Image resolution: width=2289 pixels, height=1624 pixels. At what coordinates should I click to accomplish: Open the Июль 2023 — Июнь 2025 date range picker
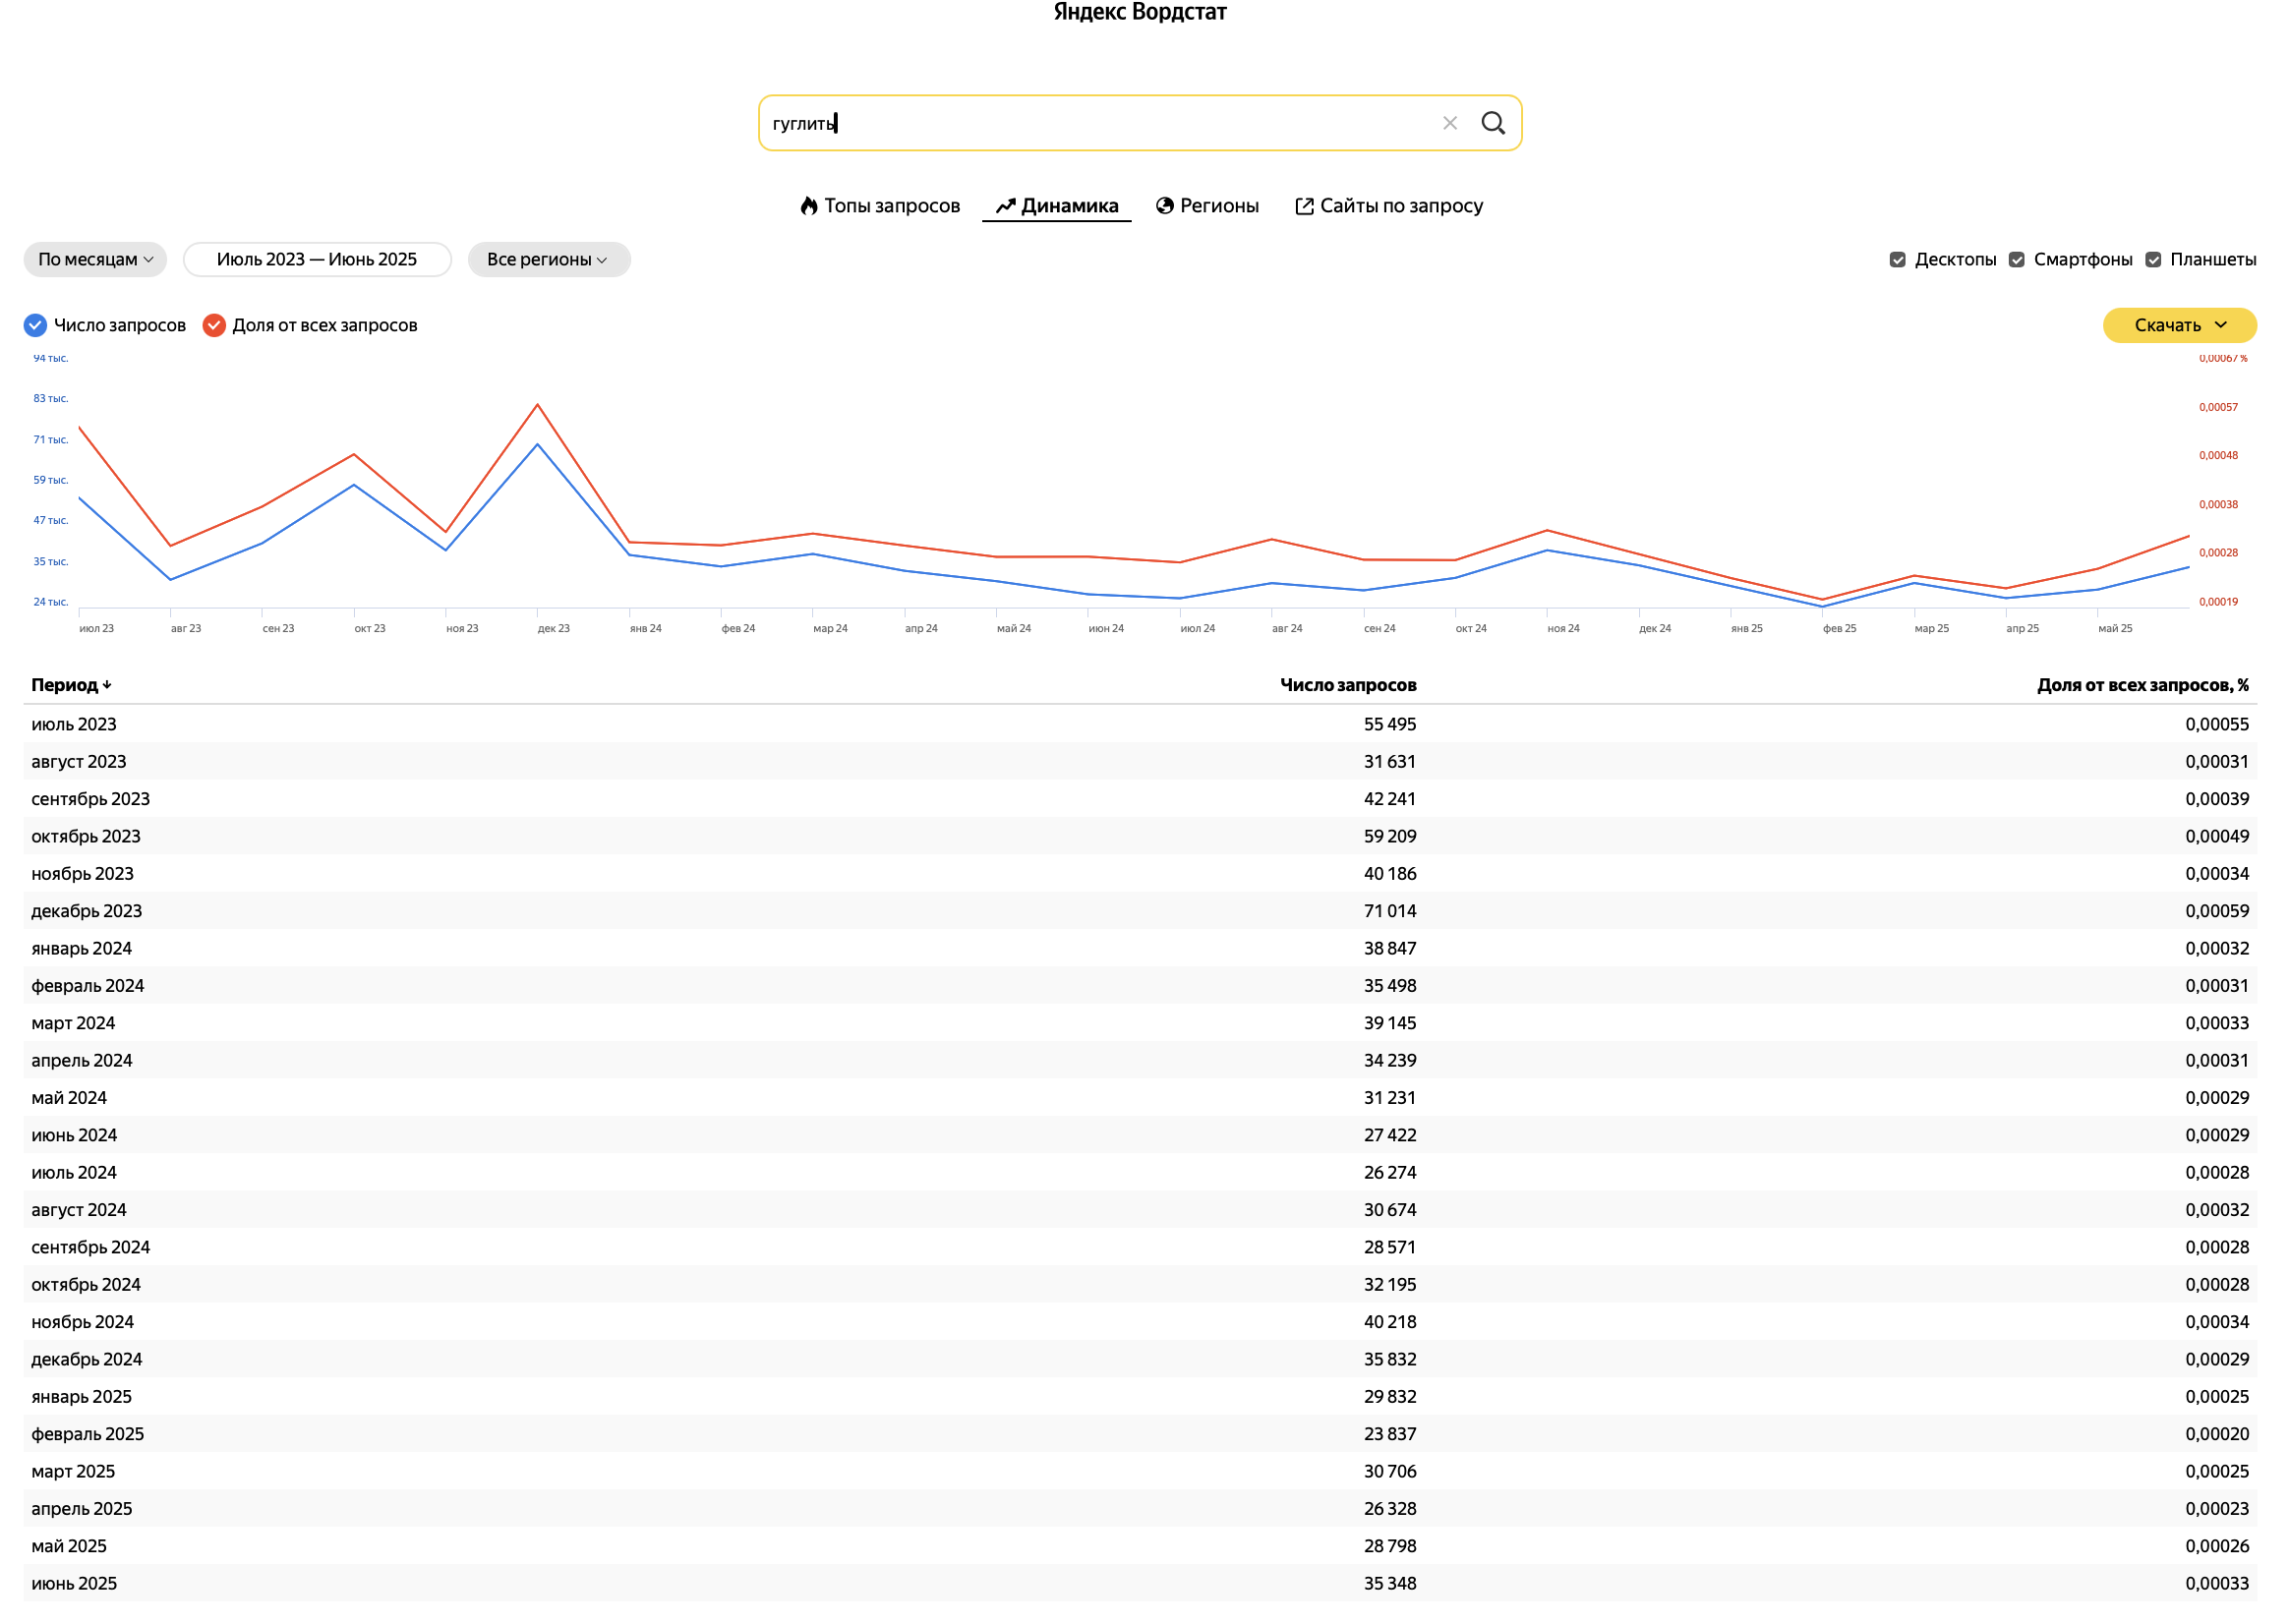click(x=318, y=260)
